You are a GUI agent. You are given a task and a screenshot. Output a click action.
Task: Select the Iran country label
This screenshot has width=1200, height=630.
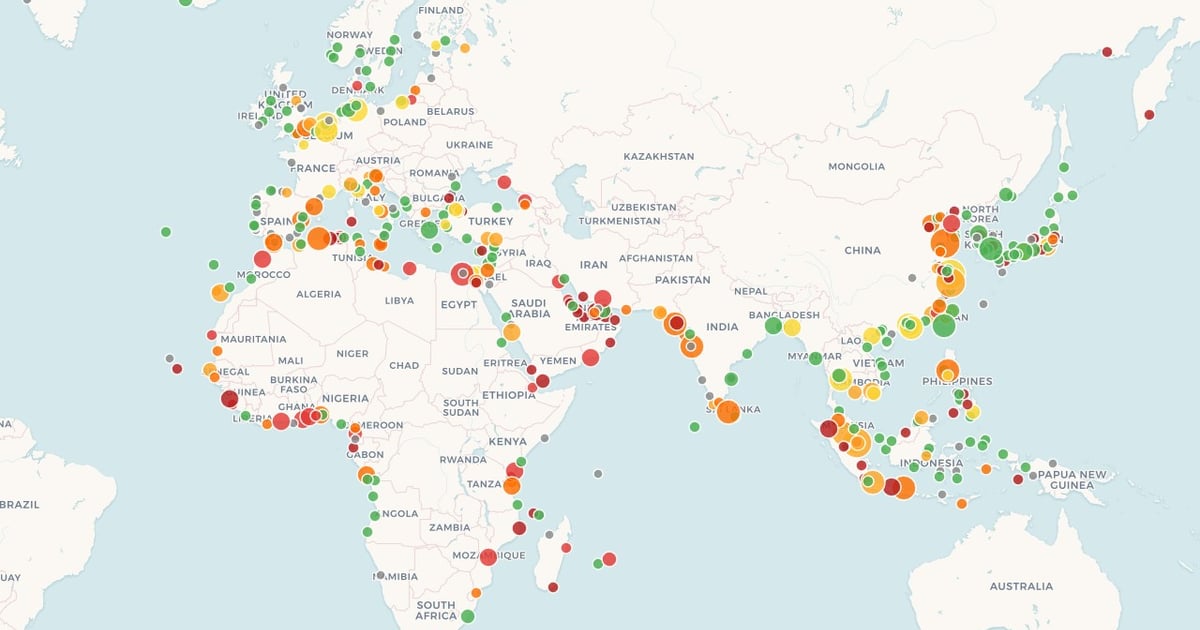[x=594, y=265]
